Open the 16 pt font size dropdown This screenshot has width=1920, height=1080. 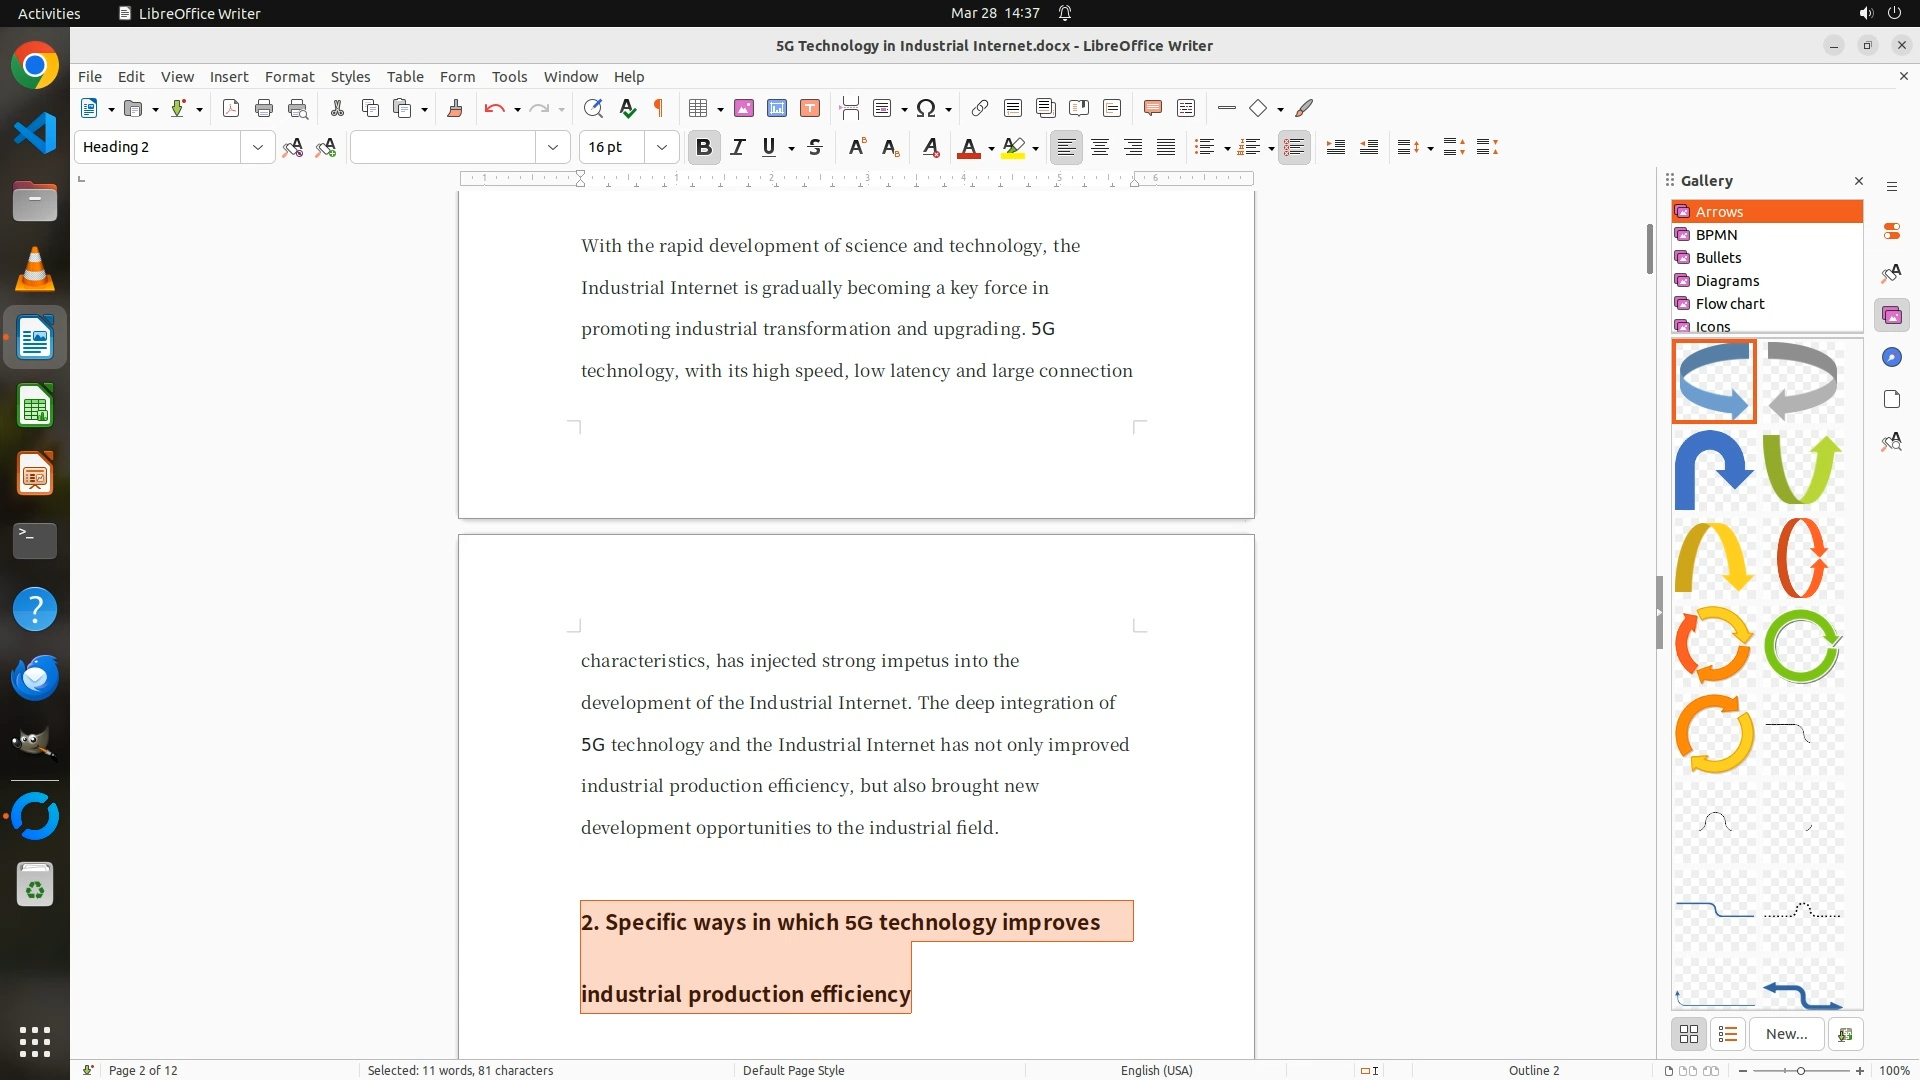click(661, 147)
